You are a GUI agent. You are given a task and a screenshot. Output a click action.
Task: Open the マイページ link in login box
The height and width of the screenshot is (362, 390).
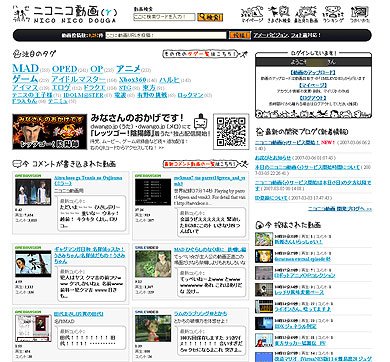pos(312,85)
